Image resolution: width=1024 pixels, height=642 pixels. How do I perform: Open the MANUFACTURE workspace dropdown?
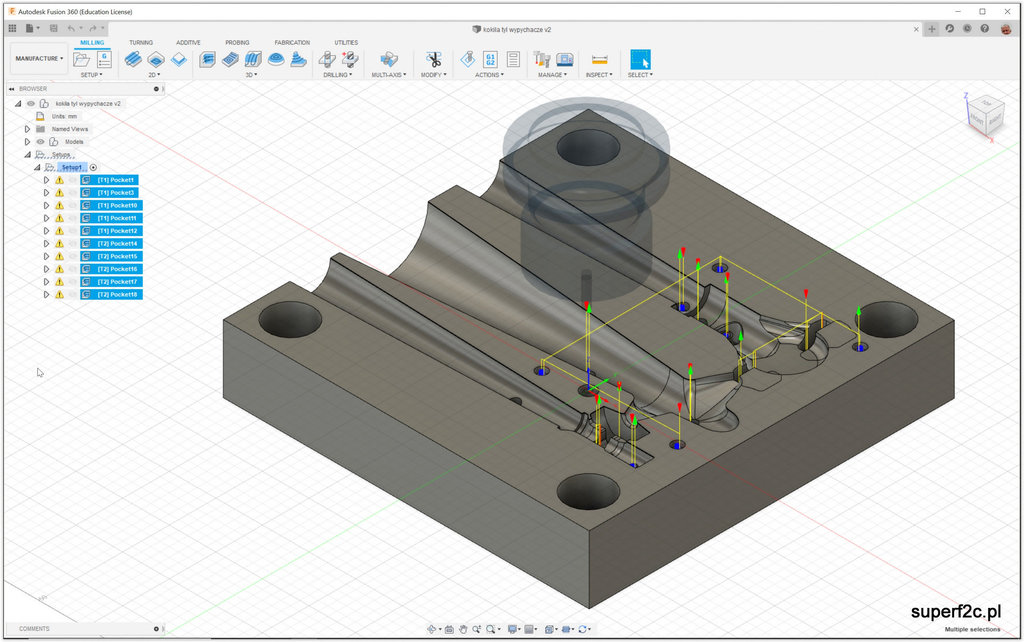click(39, 59)
